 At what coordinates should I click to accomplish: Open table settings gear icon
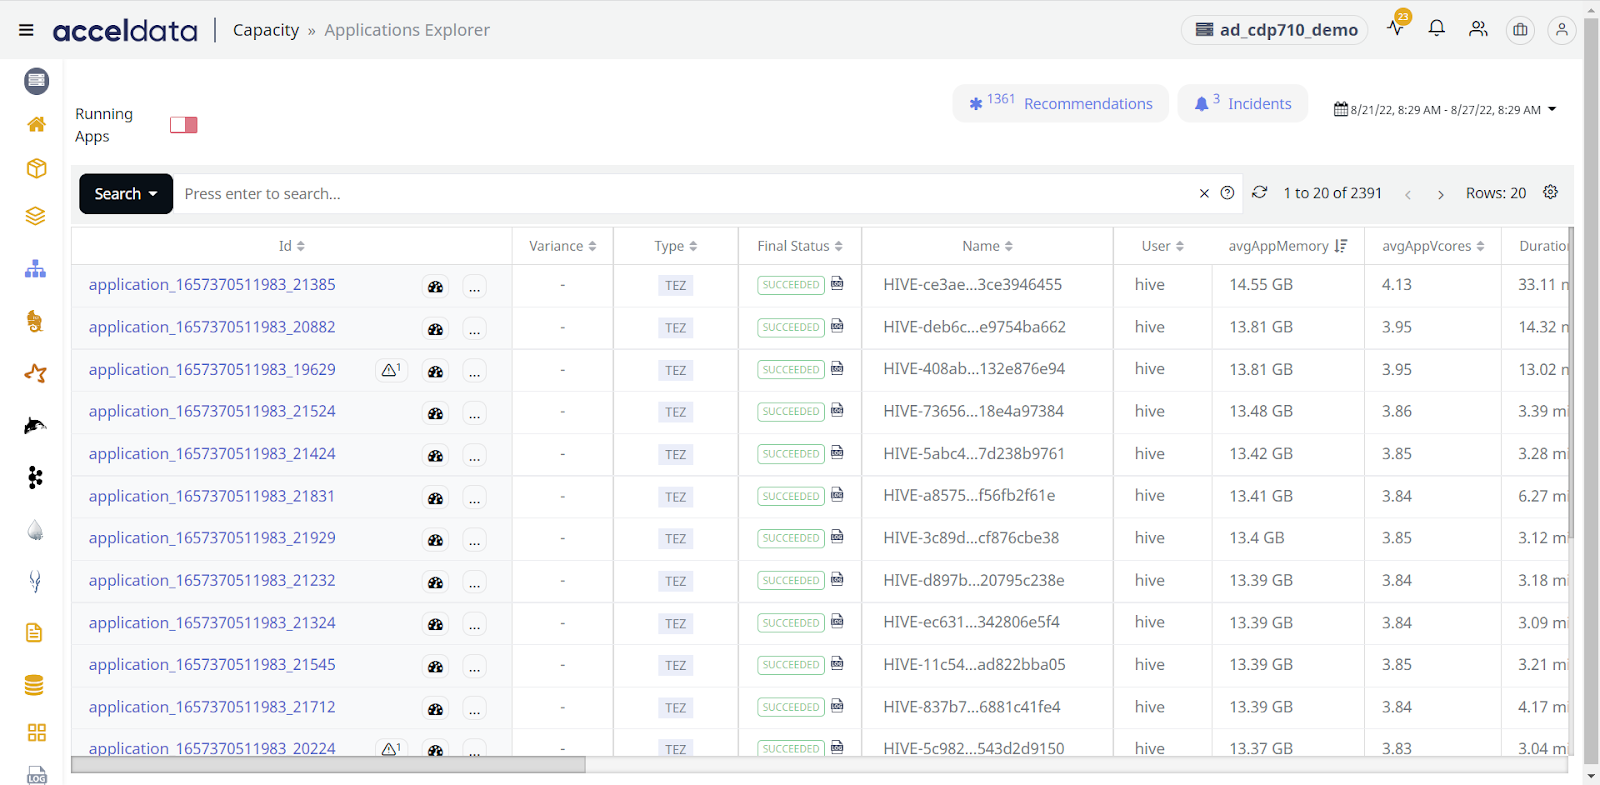[x=1550, y=192]
